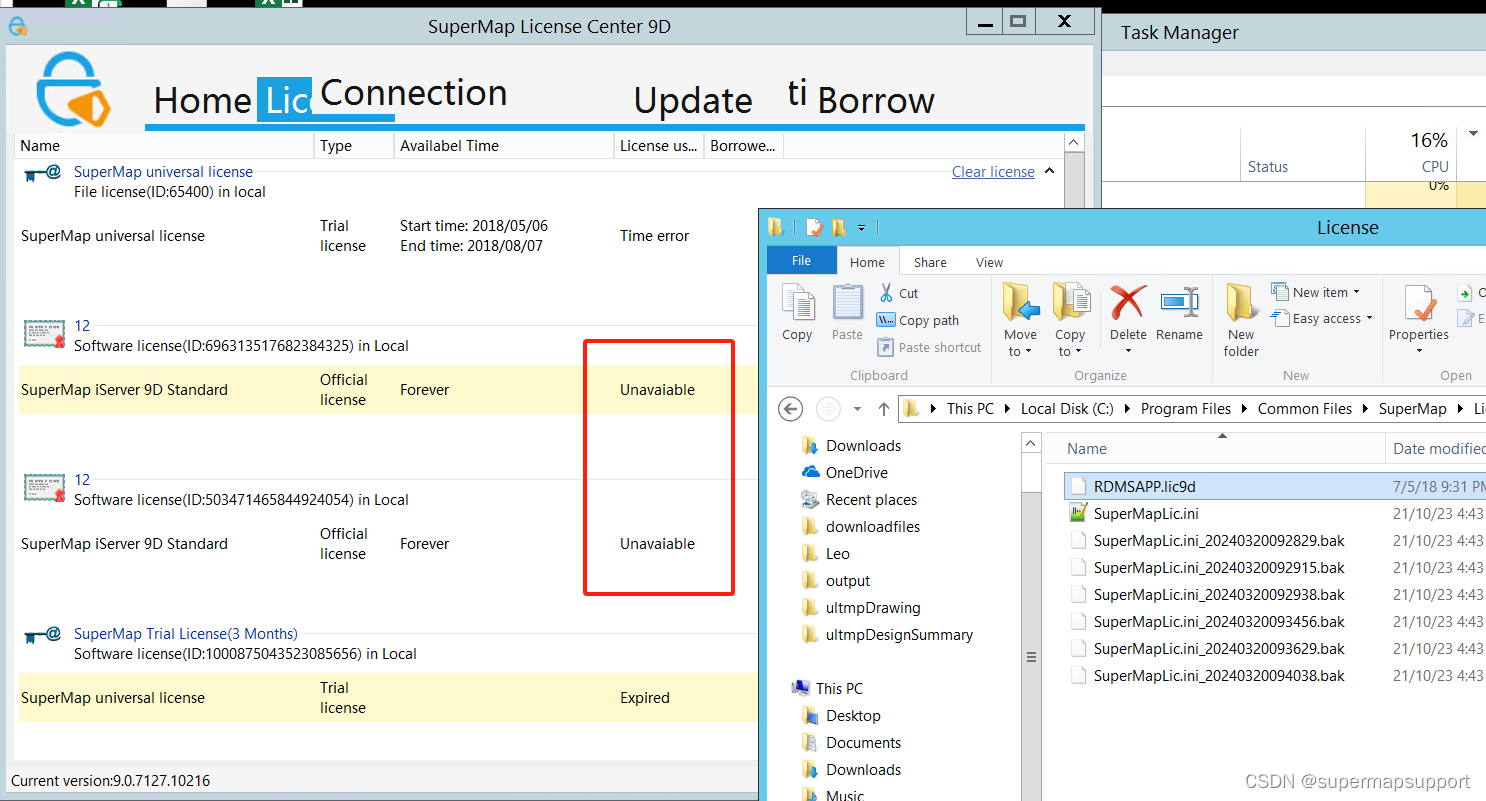Click the SuperMap universal license heading link

click(163, 171)
